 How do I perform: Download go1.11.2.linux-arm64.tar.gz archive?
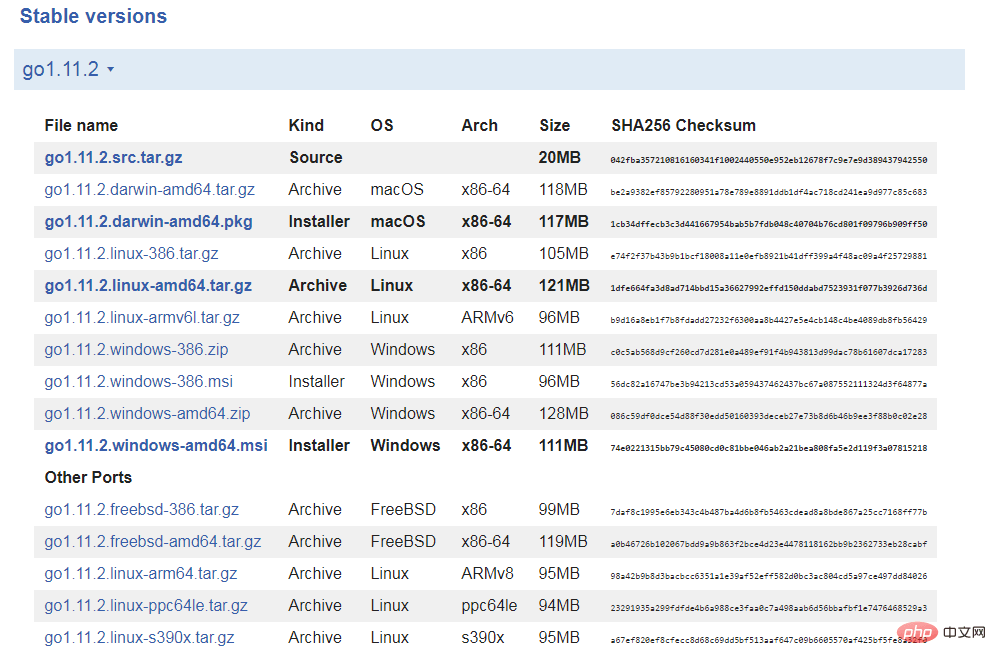140,574
